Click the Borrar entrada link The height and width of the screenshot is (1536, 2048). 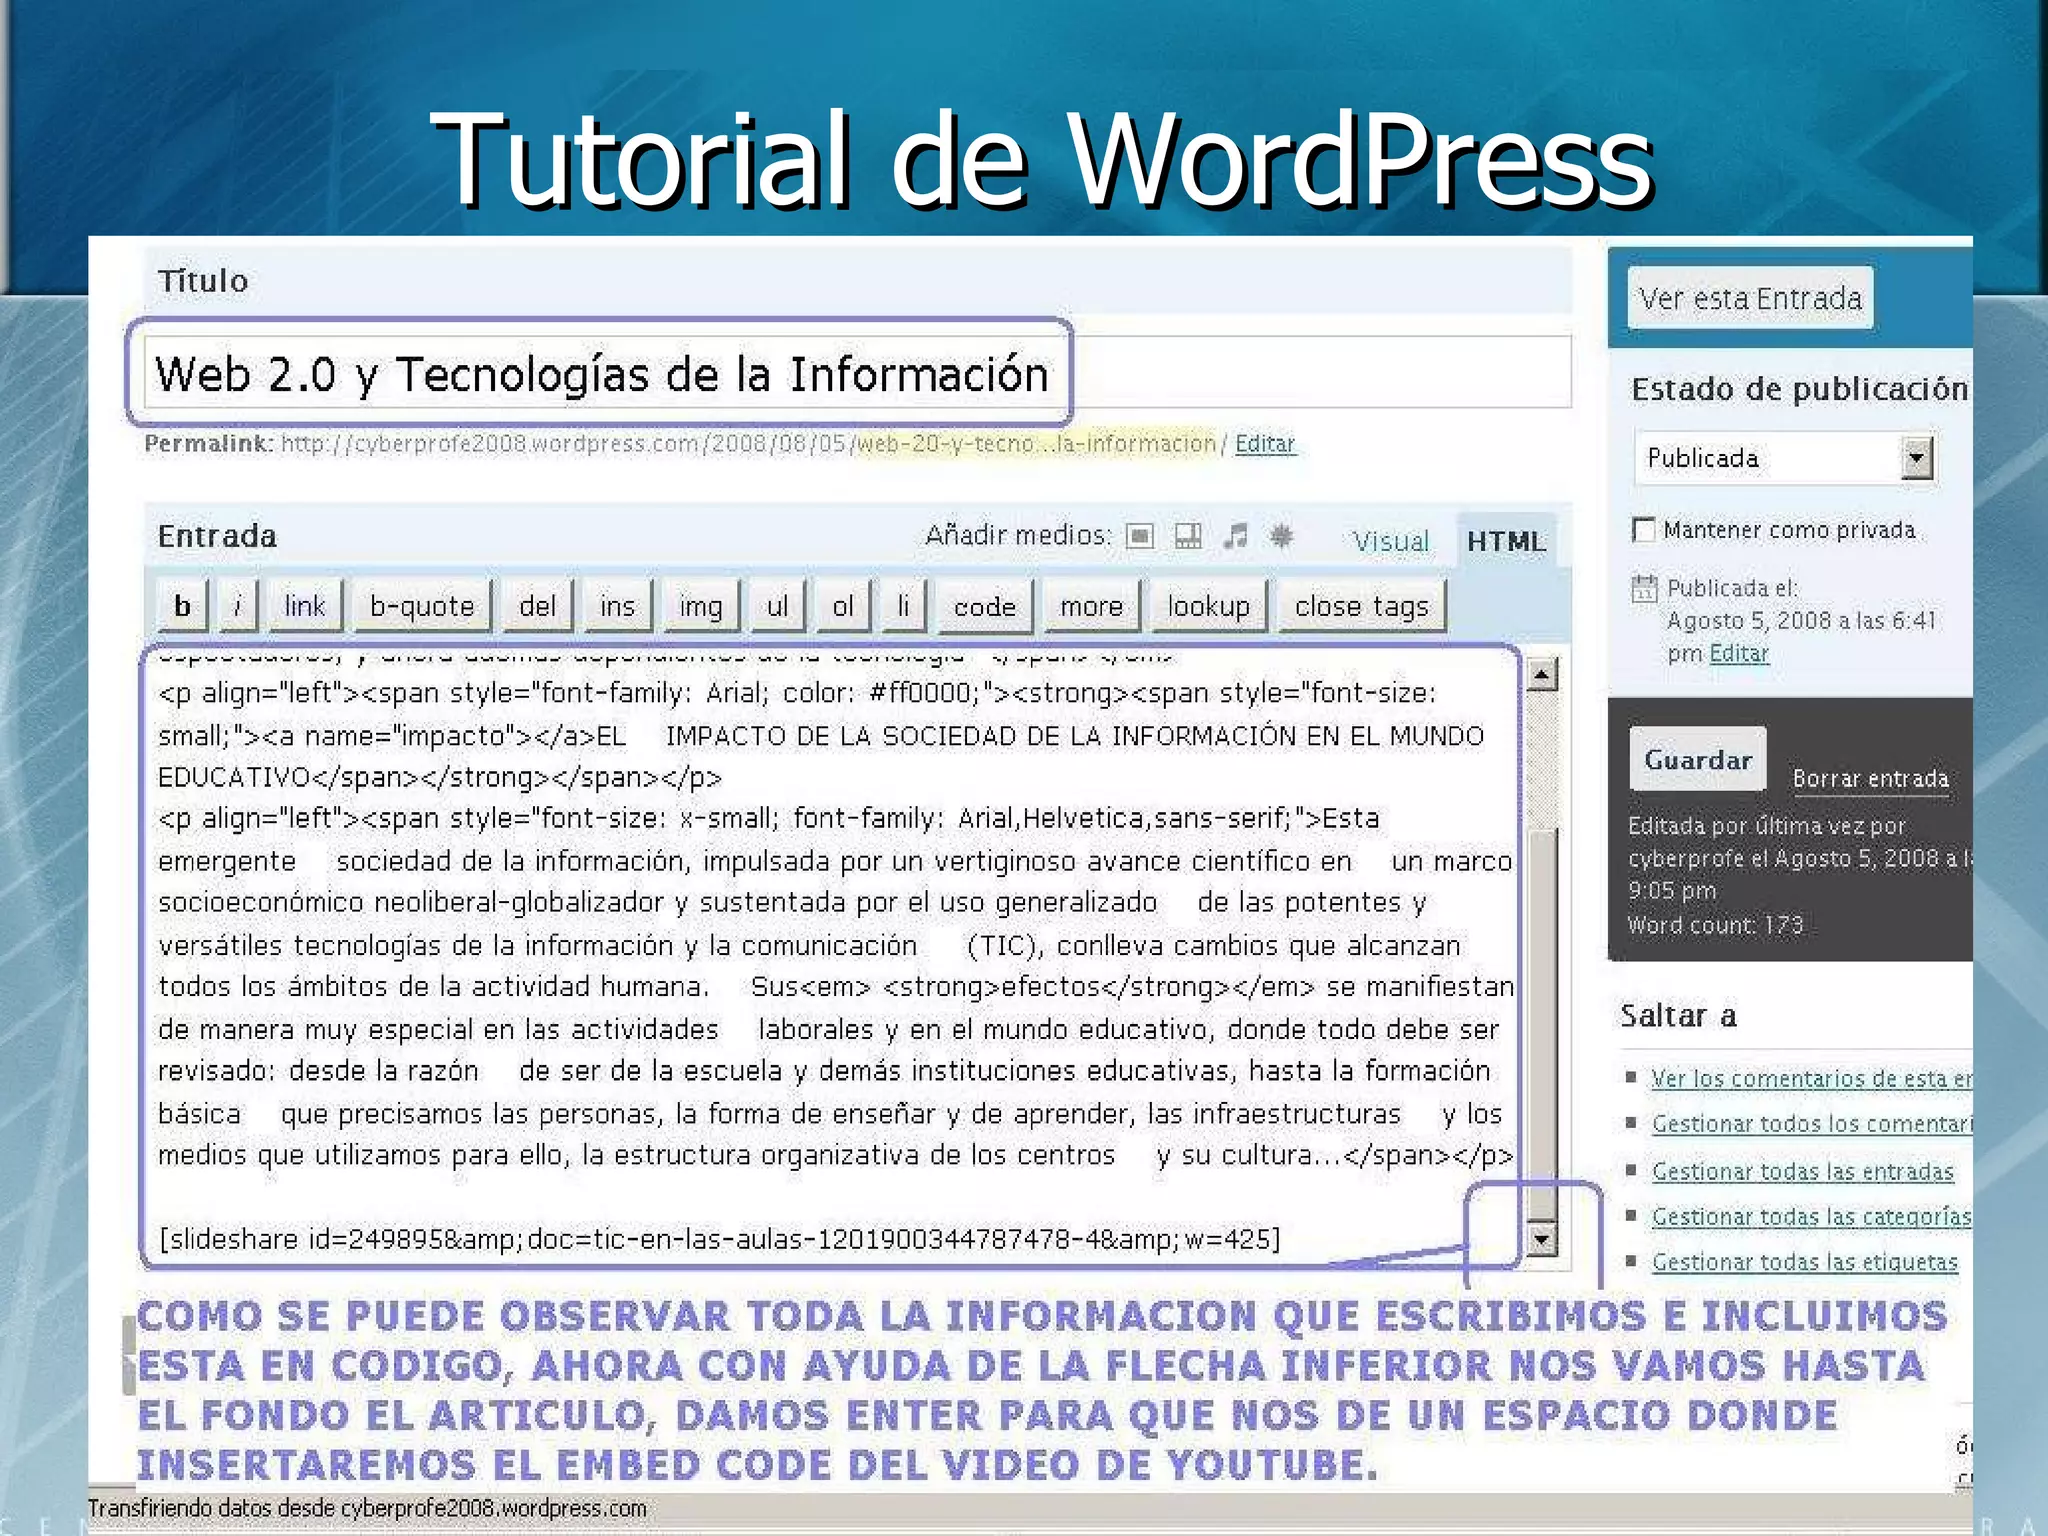1870,778
